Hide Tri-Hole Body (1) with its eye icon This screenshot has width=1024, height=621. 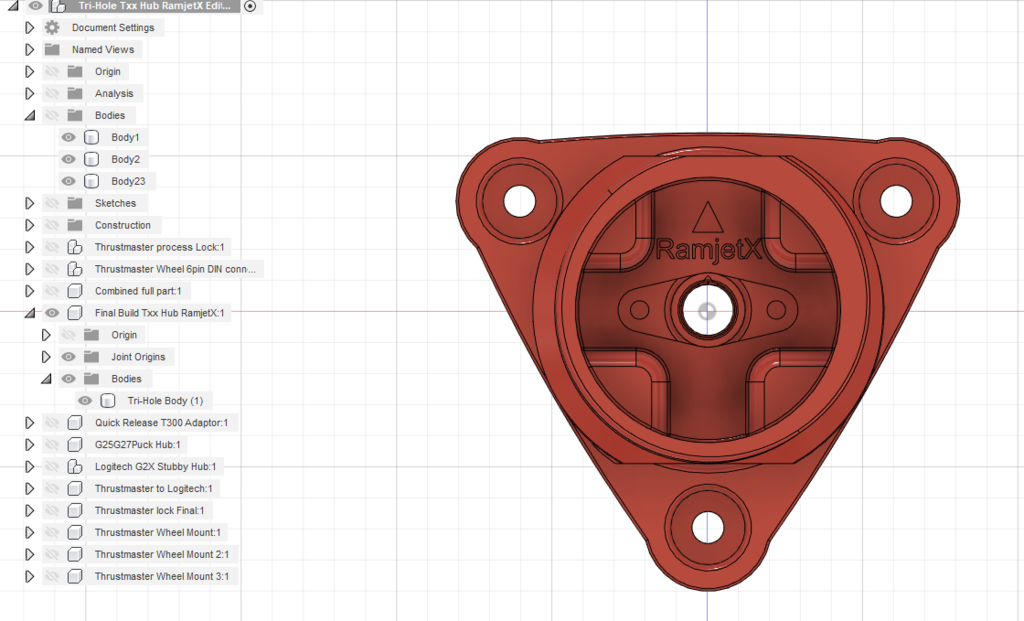[85, 400]
